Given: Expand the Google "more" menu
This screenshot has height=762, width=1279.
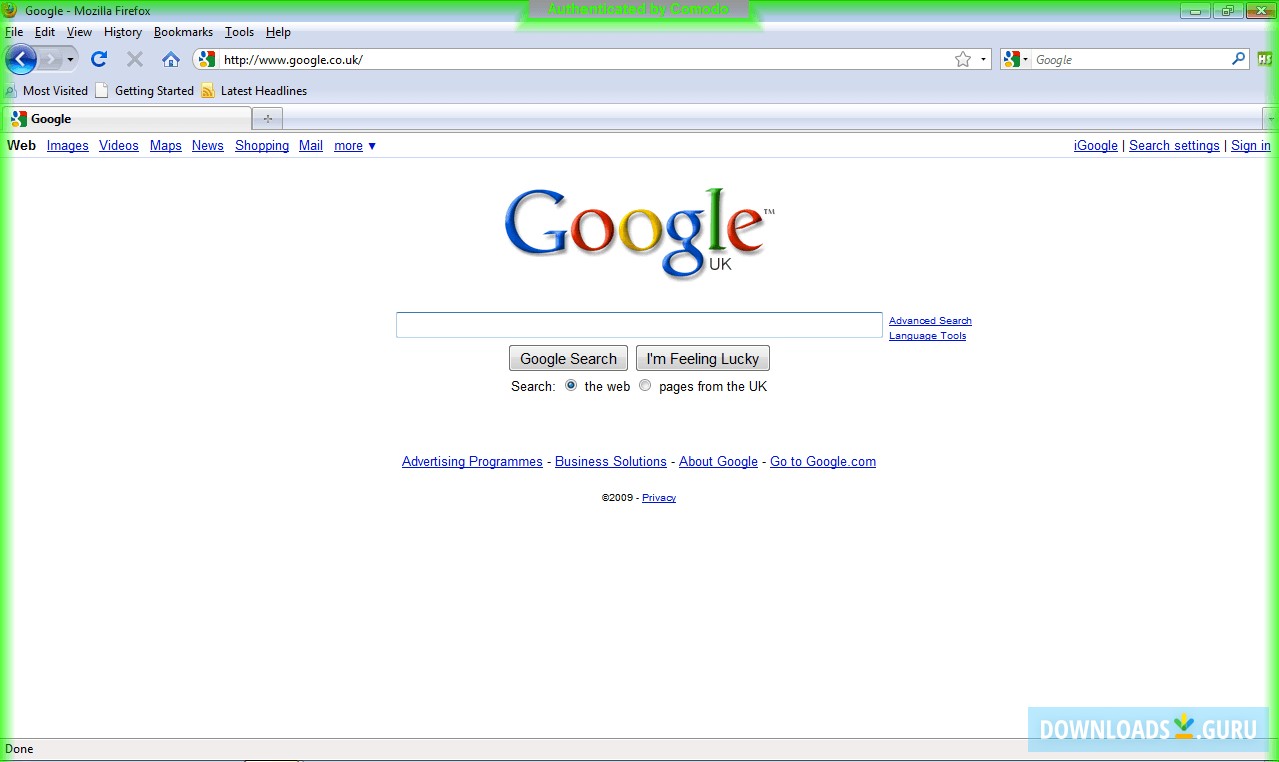Looking at the screenshot, I should point(355,146).
